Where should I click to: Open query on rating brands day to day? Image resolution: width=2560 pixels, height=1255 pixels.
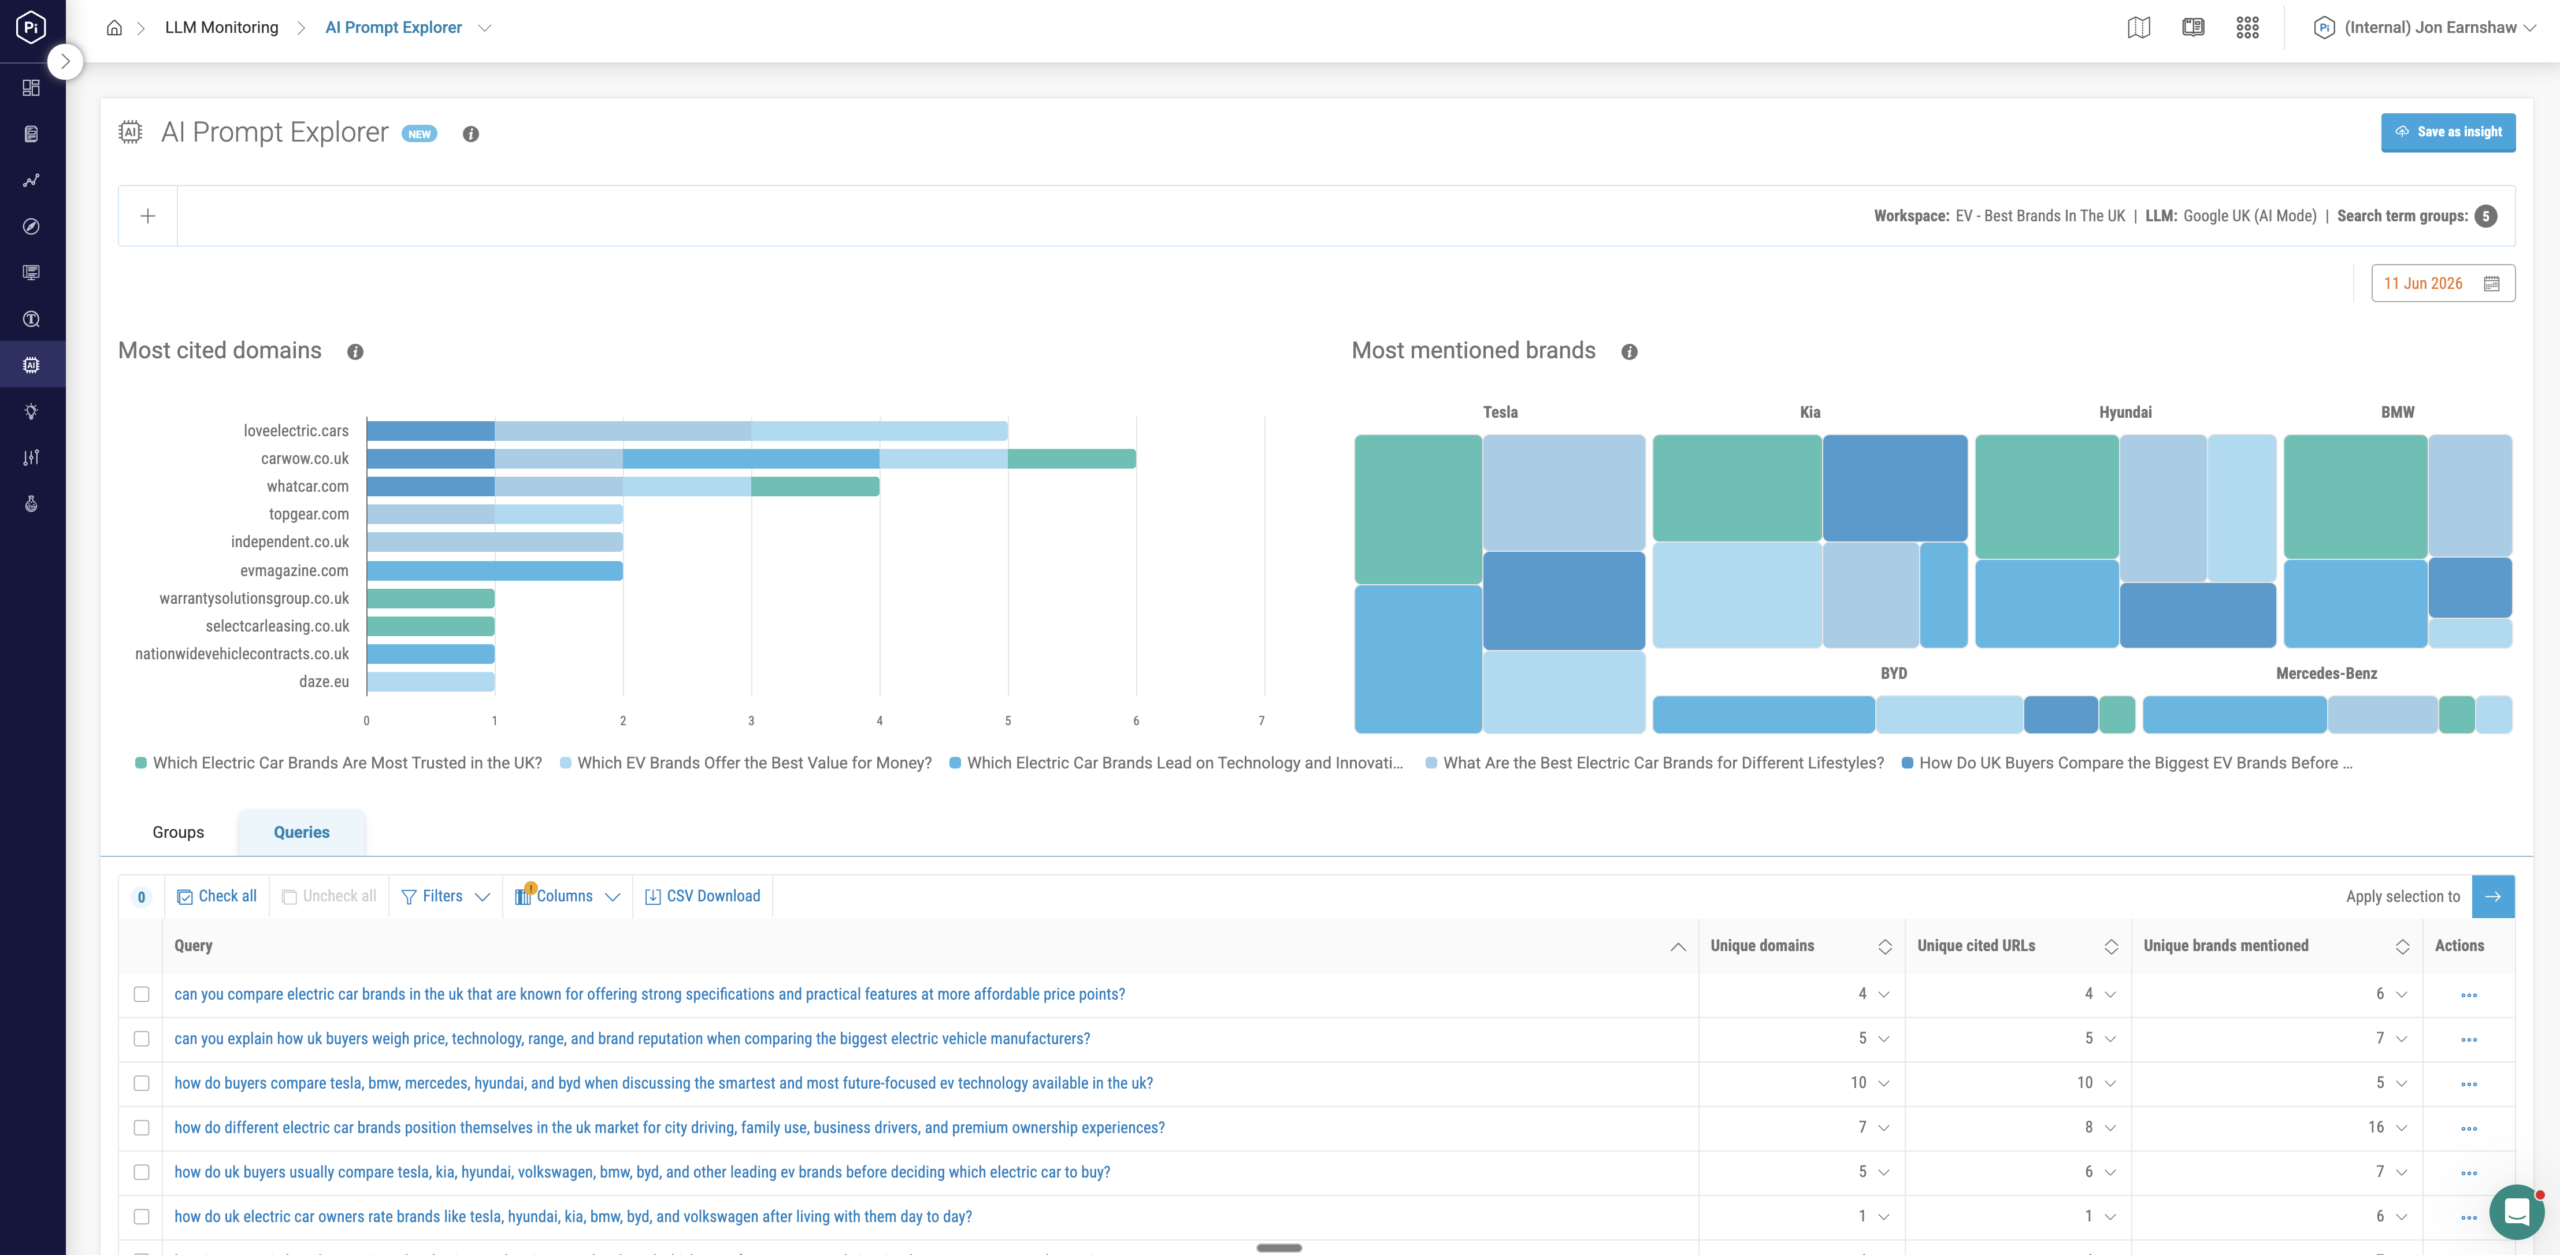pyautogui.click(x=573, y=1217)
